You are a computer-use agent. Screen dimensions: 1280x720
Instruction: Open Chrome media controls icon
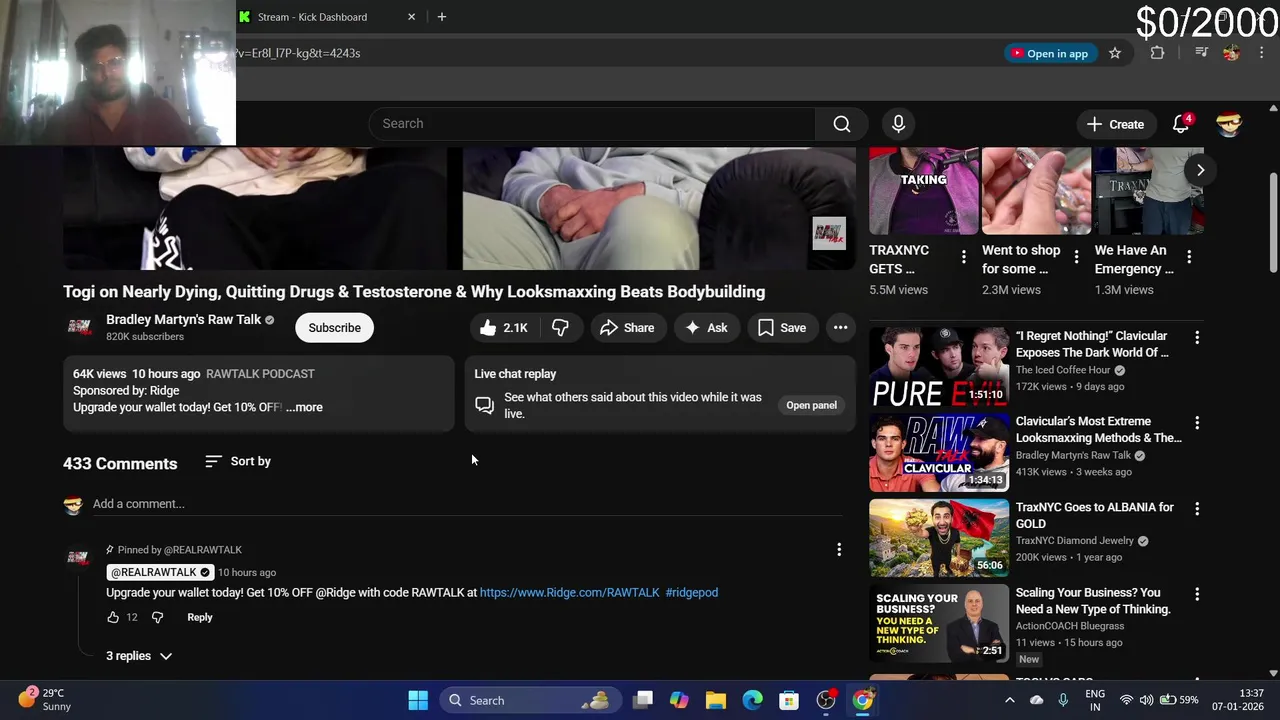pos(1202,53)
